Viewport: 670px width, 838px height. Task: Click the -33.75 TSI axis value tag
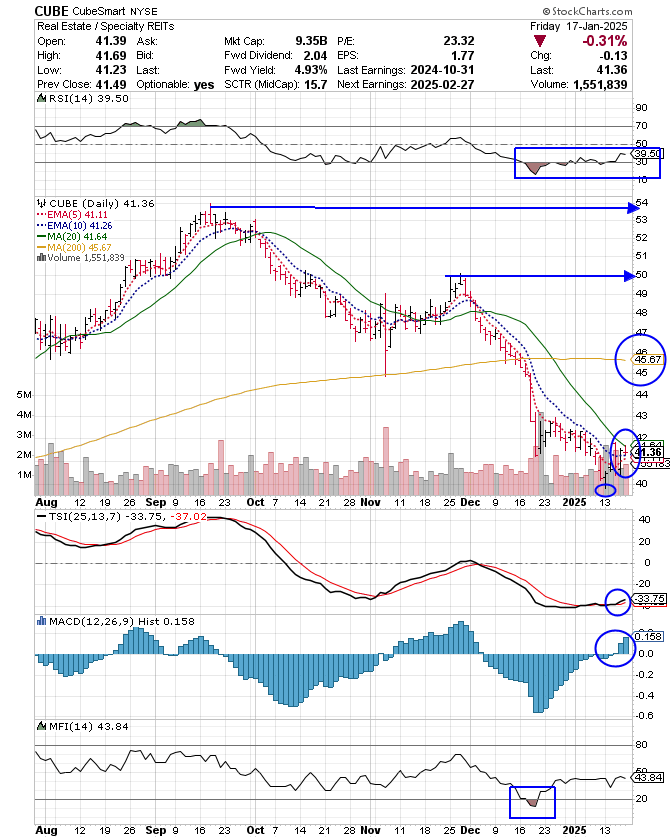click(x=650, y=599)
